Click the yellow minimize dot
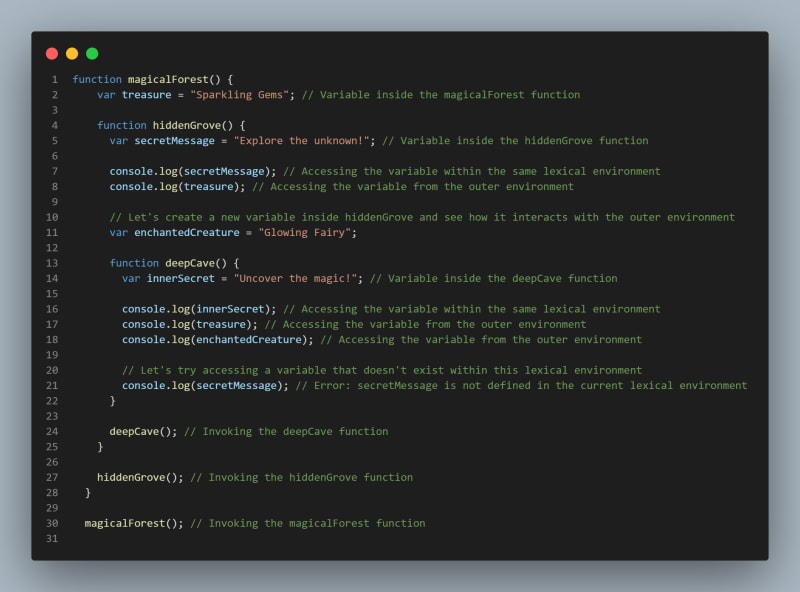 [x=72, y=54]
